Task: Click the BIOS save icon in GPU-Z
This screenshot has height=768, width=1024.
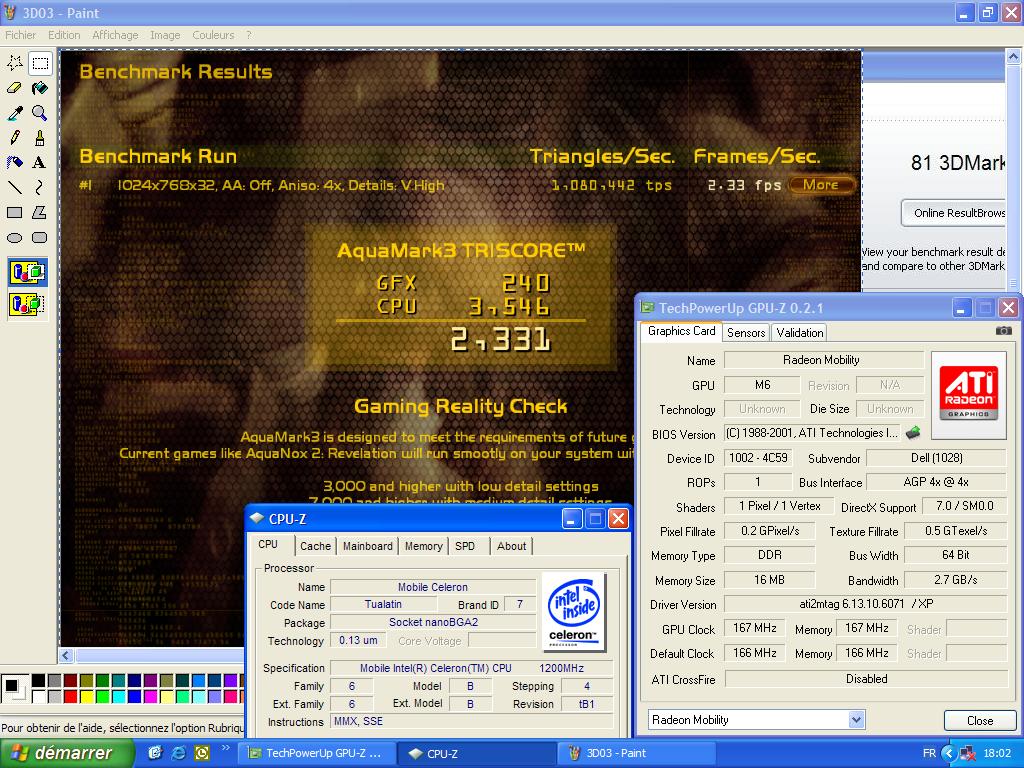Action: (x=913, y=432)
